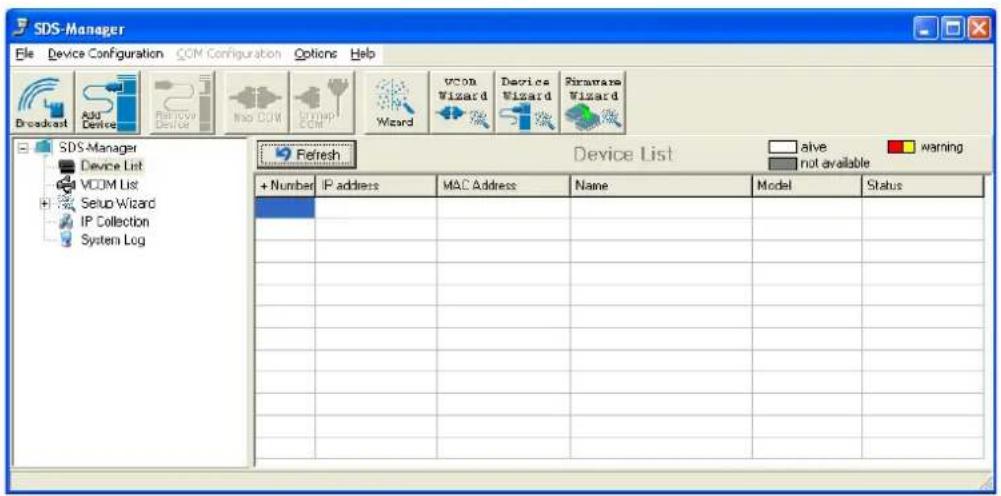Sort by the IP address column header
Screen dimensions: 1001x496
(x=375, y=186)
